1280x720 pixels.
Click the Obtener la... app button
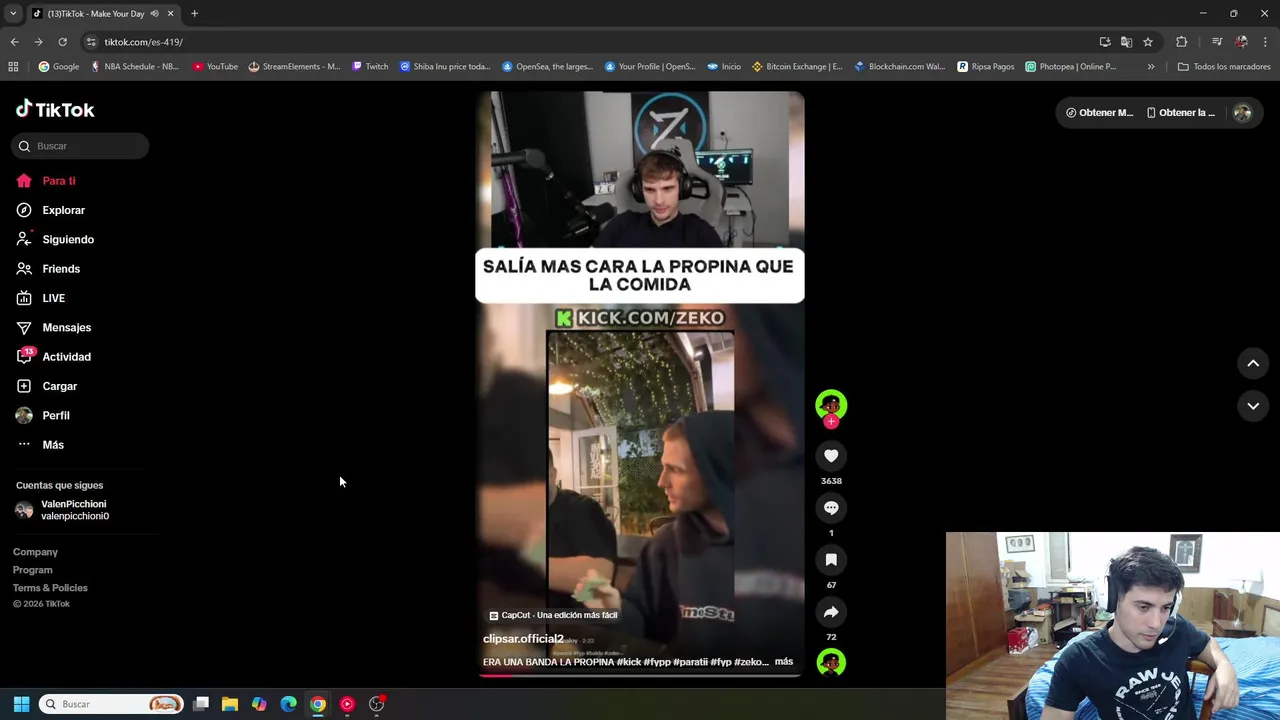tap(1181, 113)
